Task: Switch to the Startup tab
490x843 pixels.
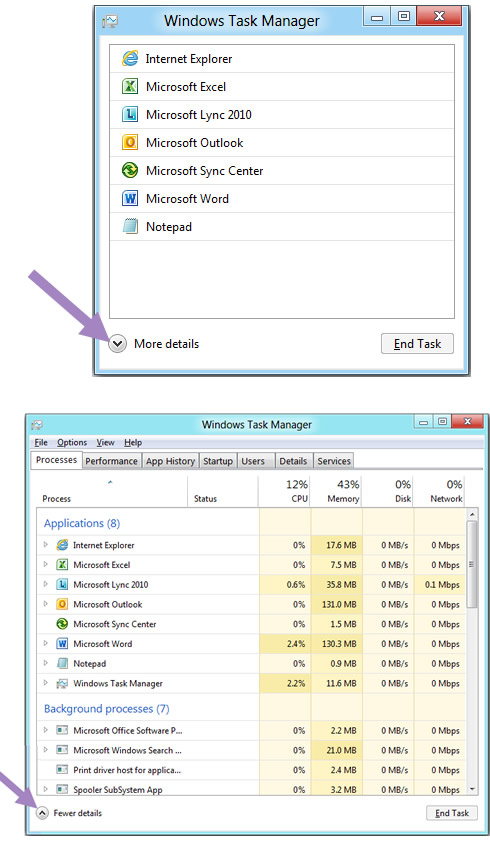Action: [x=218, y=461]
